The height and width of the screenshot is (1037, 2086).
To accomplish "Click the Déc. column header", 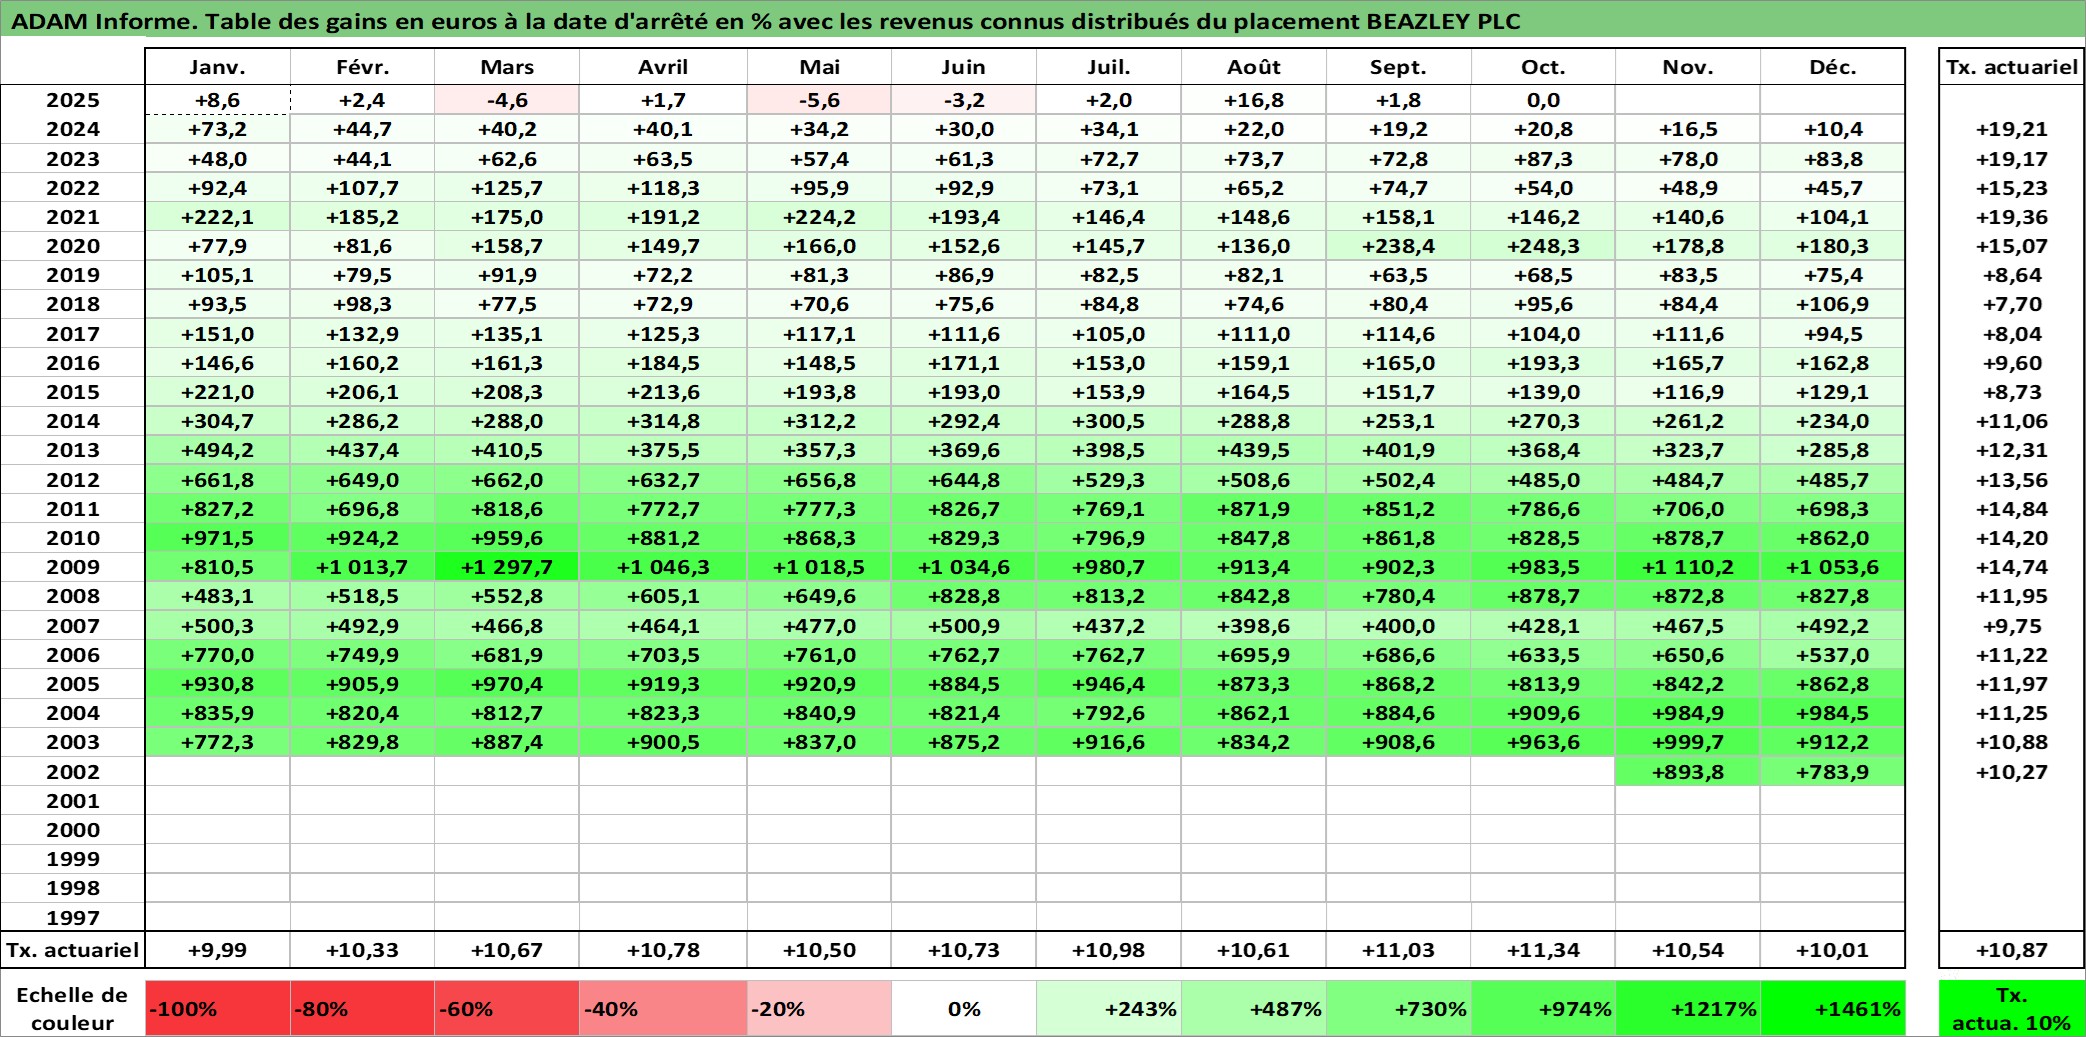I will [1833, 67].
